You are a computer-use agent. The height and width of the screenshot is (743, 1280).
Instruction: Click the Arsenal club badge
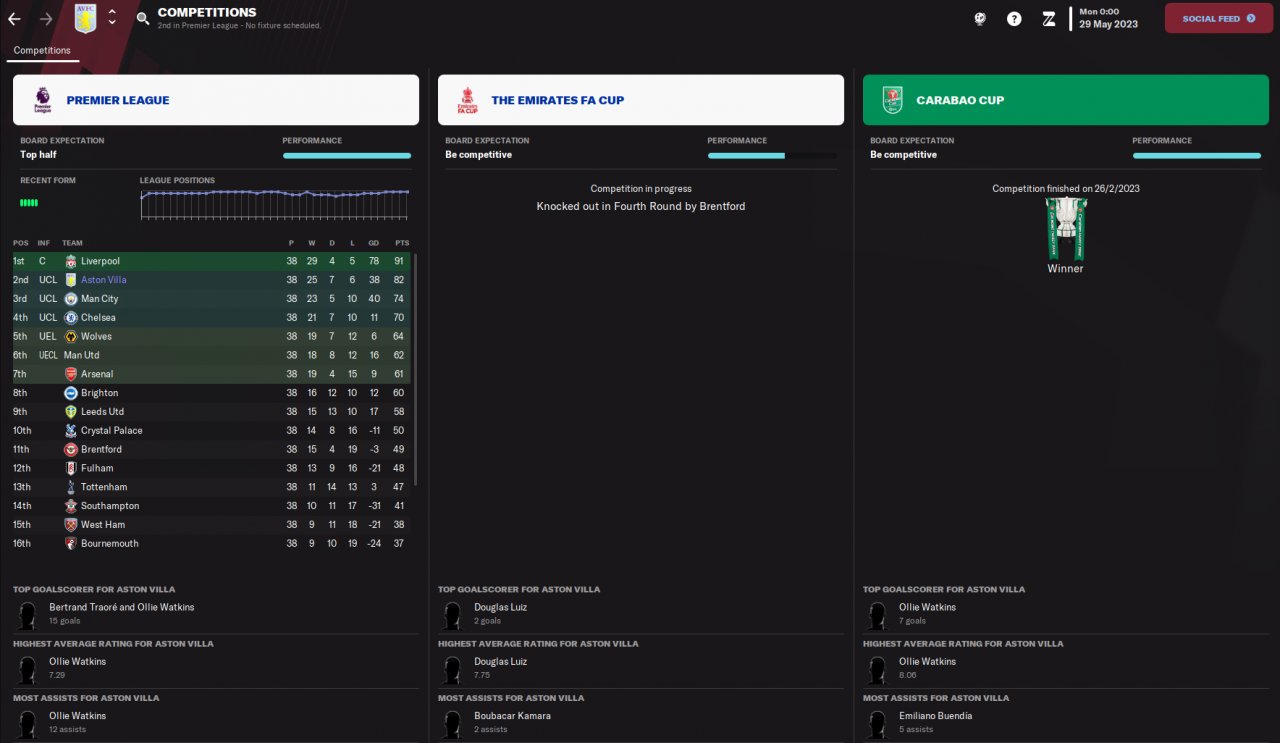[71, 374]
